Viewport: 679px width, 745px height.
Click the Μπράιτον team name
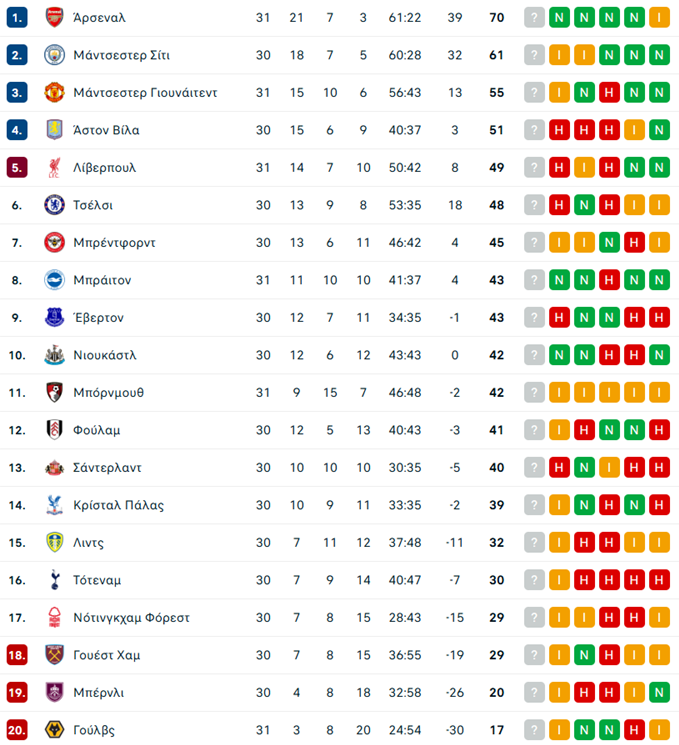pyautogui.click(x=102, y=280)
